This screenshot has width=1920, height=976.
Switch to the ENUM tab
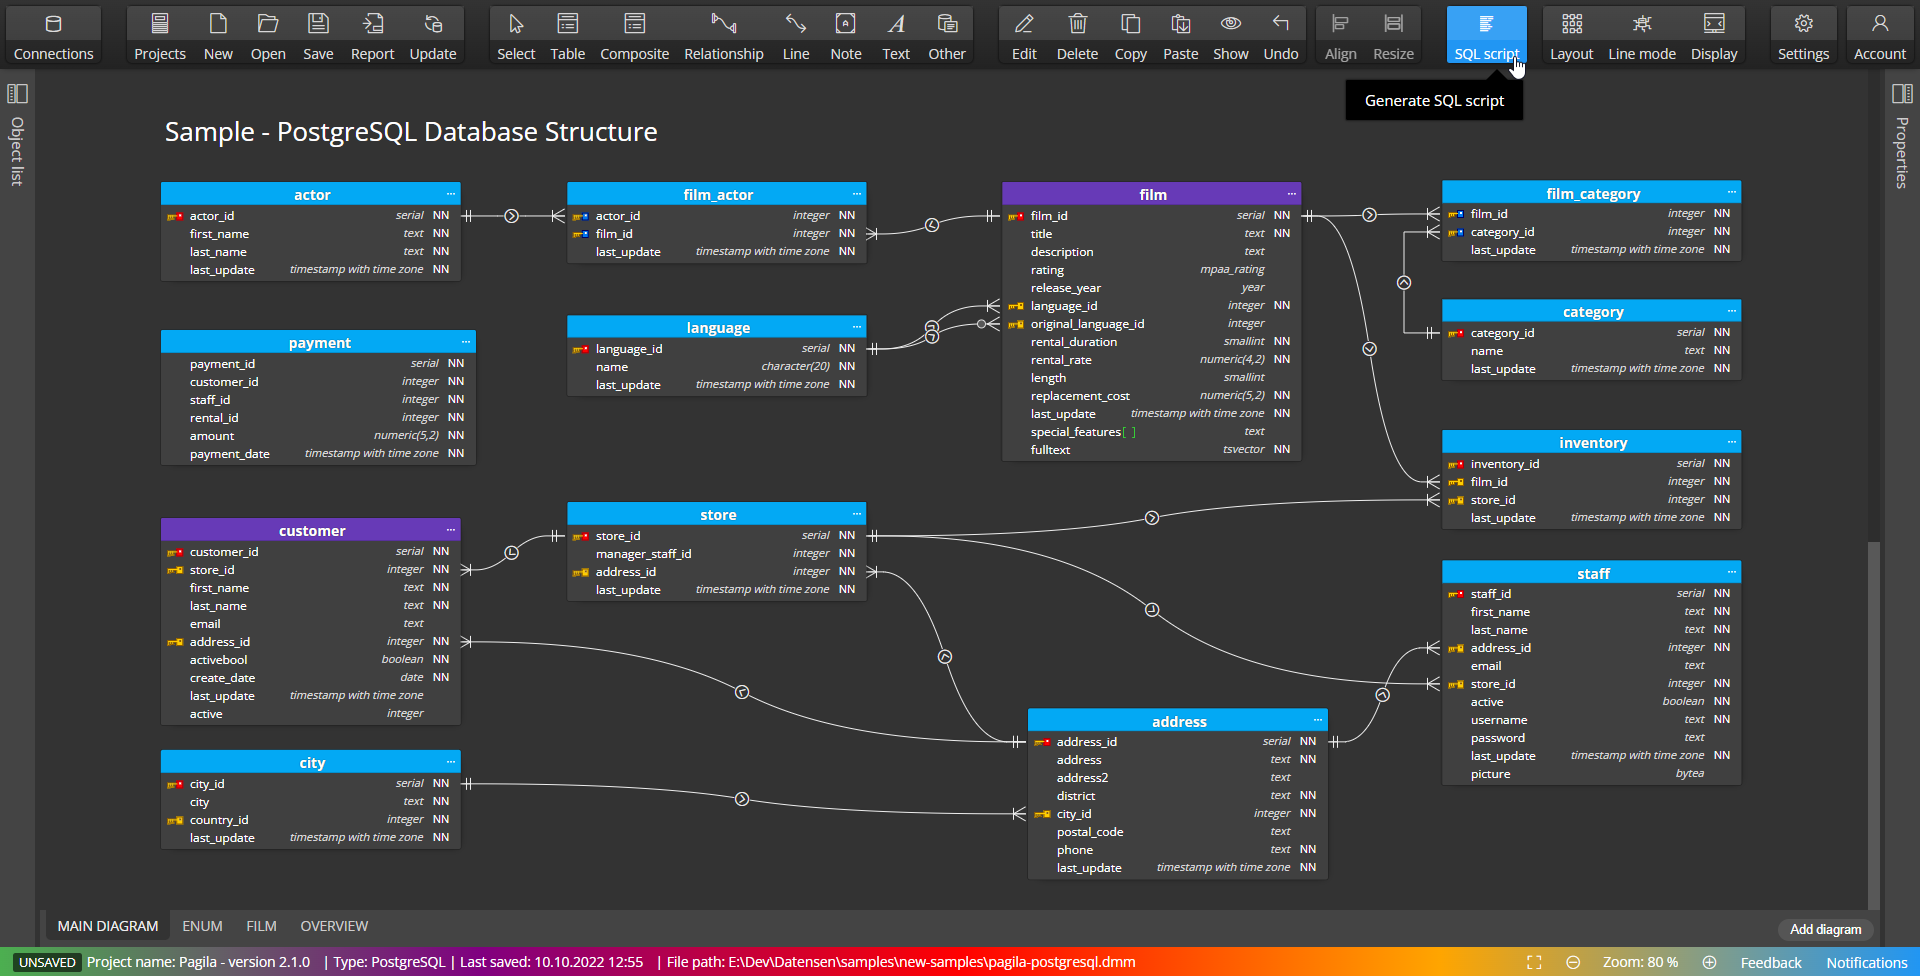pyautogui.click(x=202, y=926)
